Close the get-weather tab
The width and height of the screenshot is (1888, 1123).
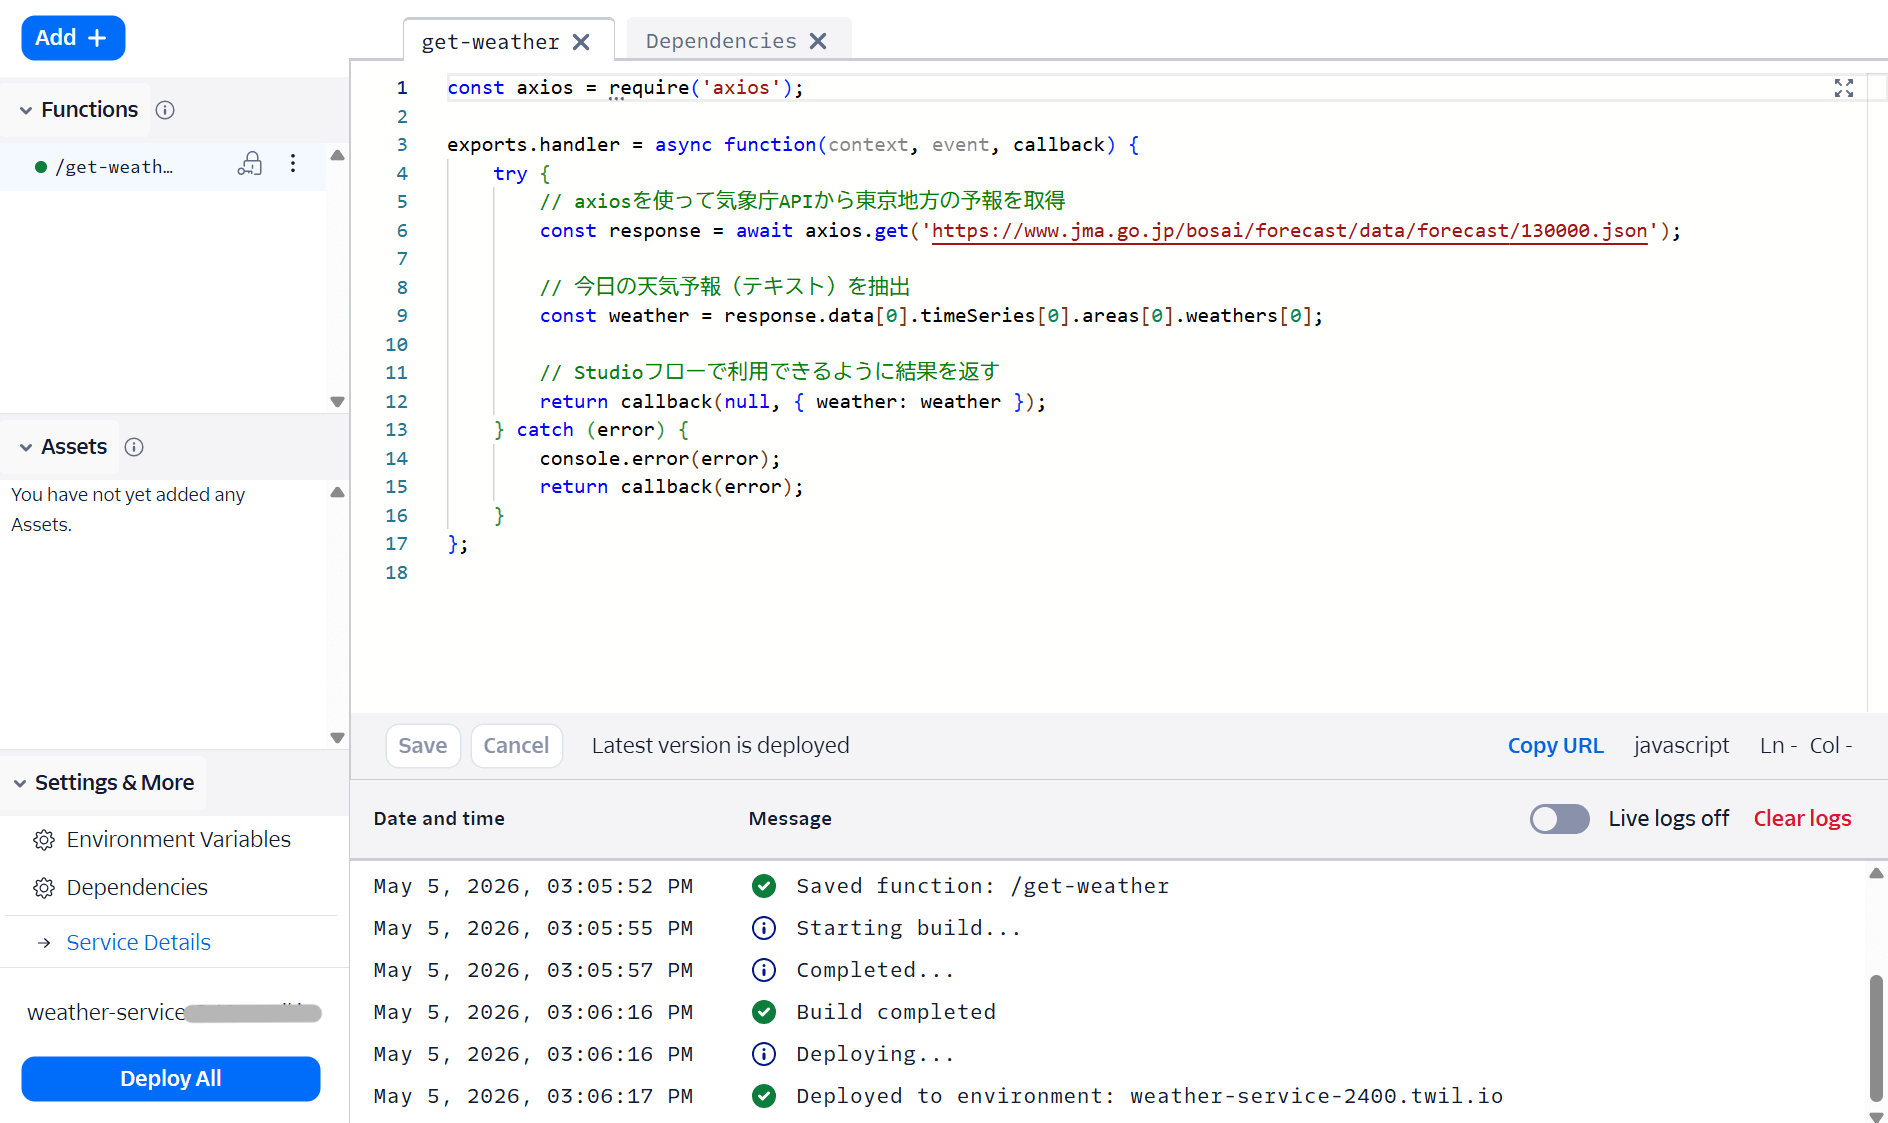[x=581, y=42]
